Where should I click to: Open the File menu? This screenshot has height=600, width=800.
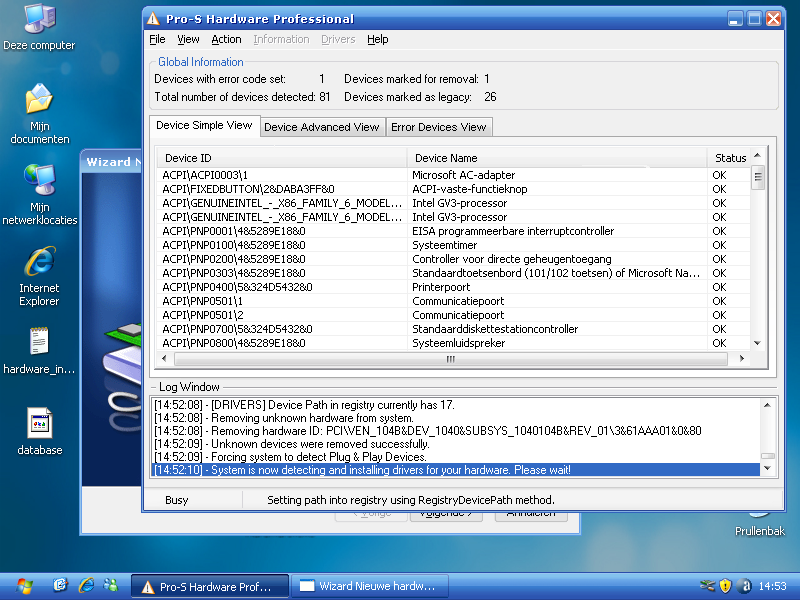tap(157, 39)
